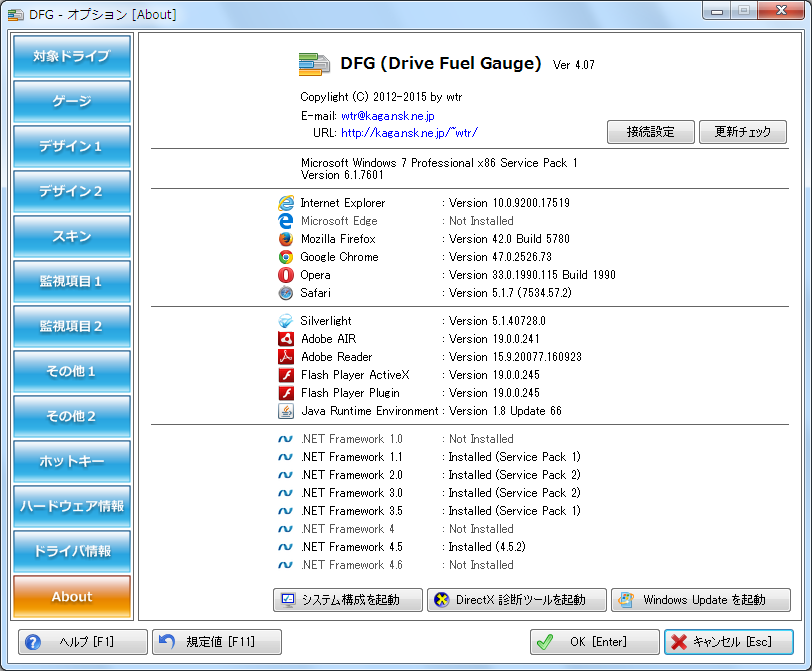Click the Internet Explorer icon
This screenshot has width=812, height=671.
click(x=285, y=203)
